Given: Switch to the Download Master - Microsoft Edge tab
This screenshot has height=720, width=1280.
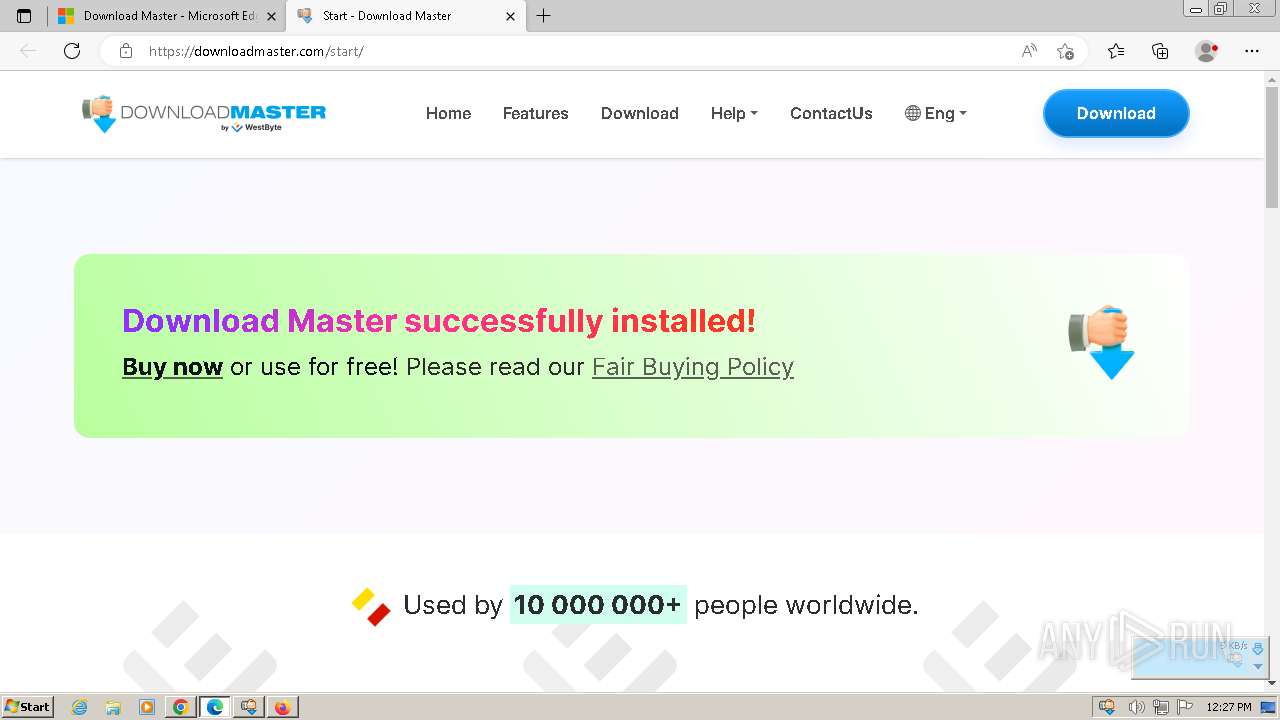Looking at the screenshot, I should click(166, 16).
